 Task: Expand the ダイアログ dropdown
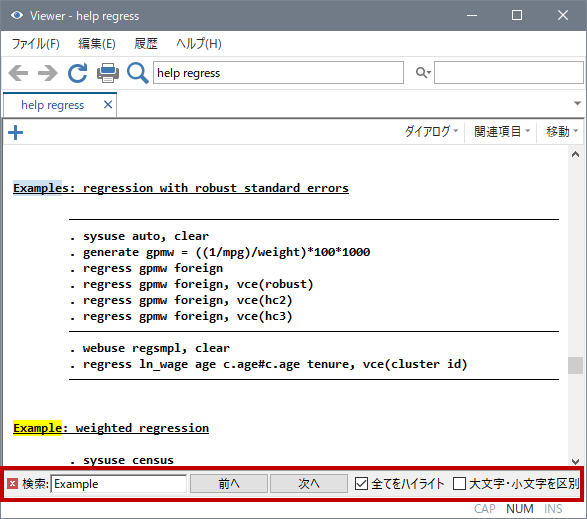(x=431, y=131)
